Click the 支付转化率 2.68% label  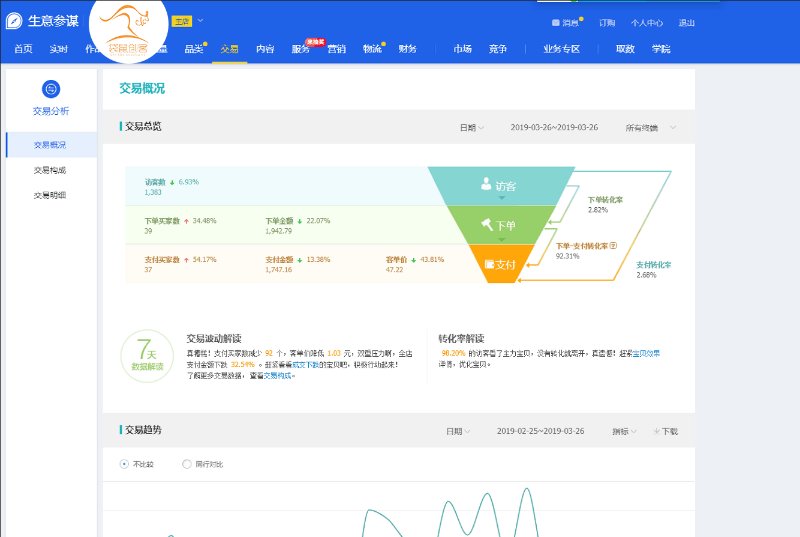pyautogui.click(x=654, y=270)
